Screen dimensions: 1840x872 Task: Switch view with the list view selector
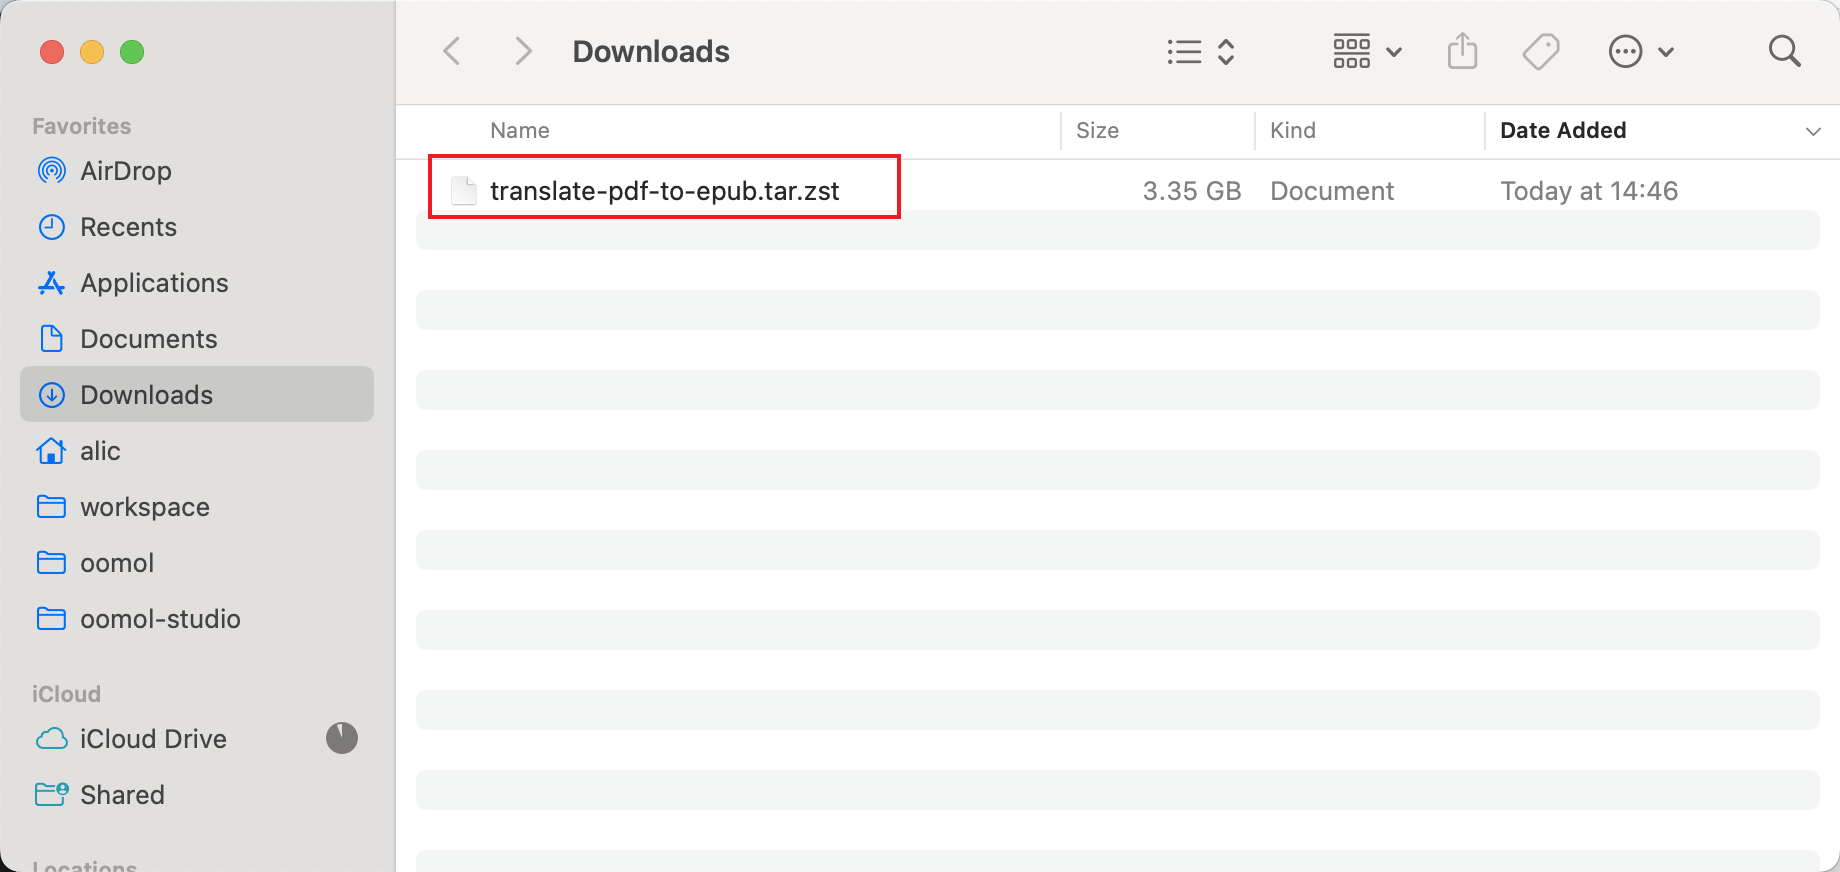pyautogui.click(x=1201, y=51)
